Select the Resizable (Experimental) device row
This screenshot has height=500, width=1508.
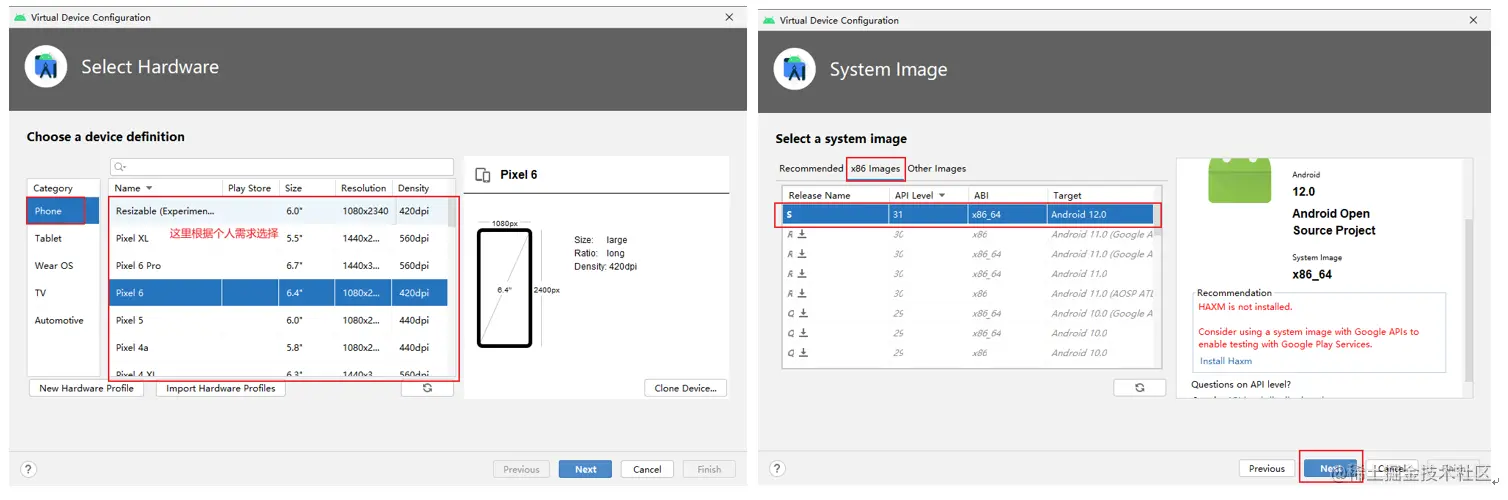(278, 211)
